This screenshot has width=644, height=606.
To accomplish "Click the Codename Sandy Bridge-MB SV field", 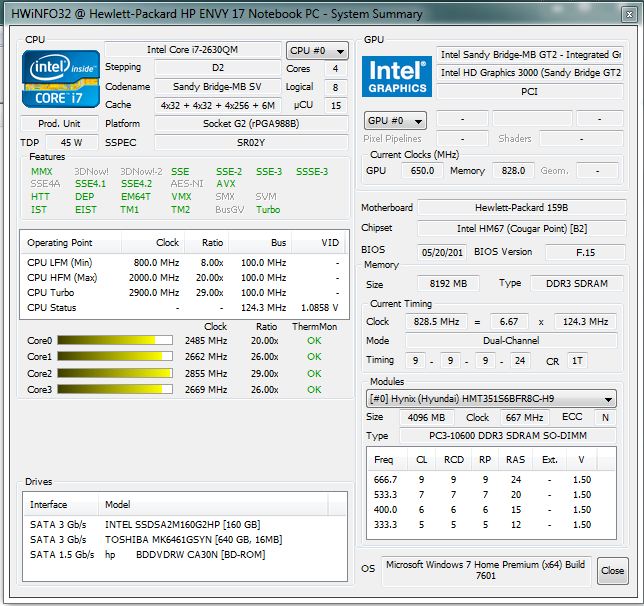I will (218, 87).
